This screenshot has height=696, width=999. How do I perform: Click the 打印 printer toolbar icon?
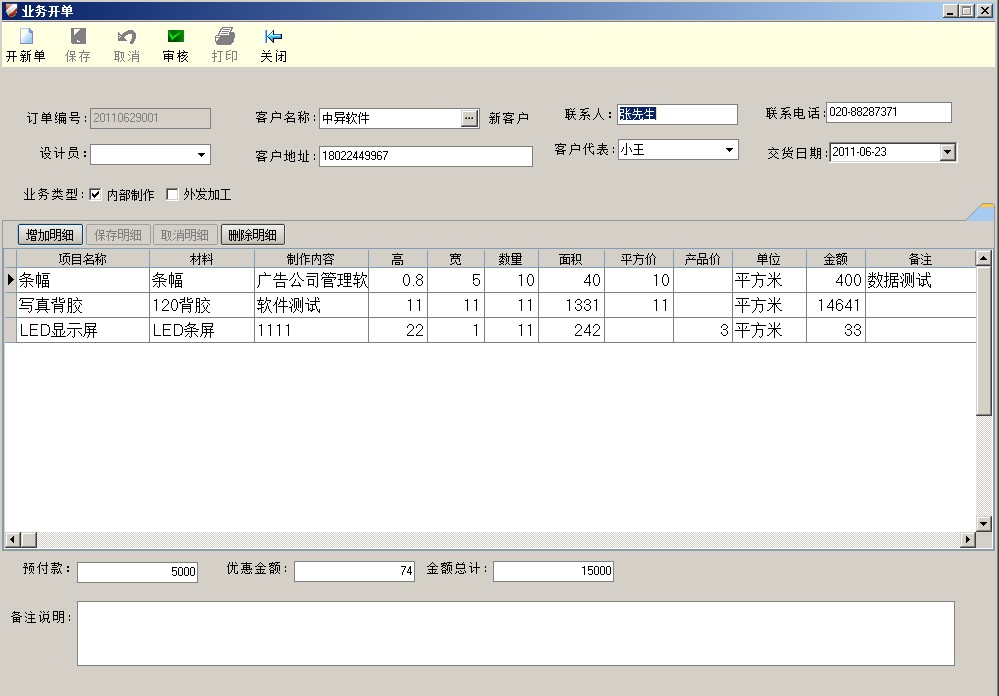pos(225,37)
